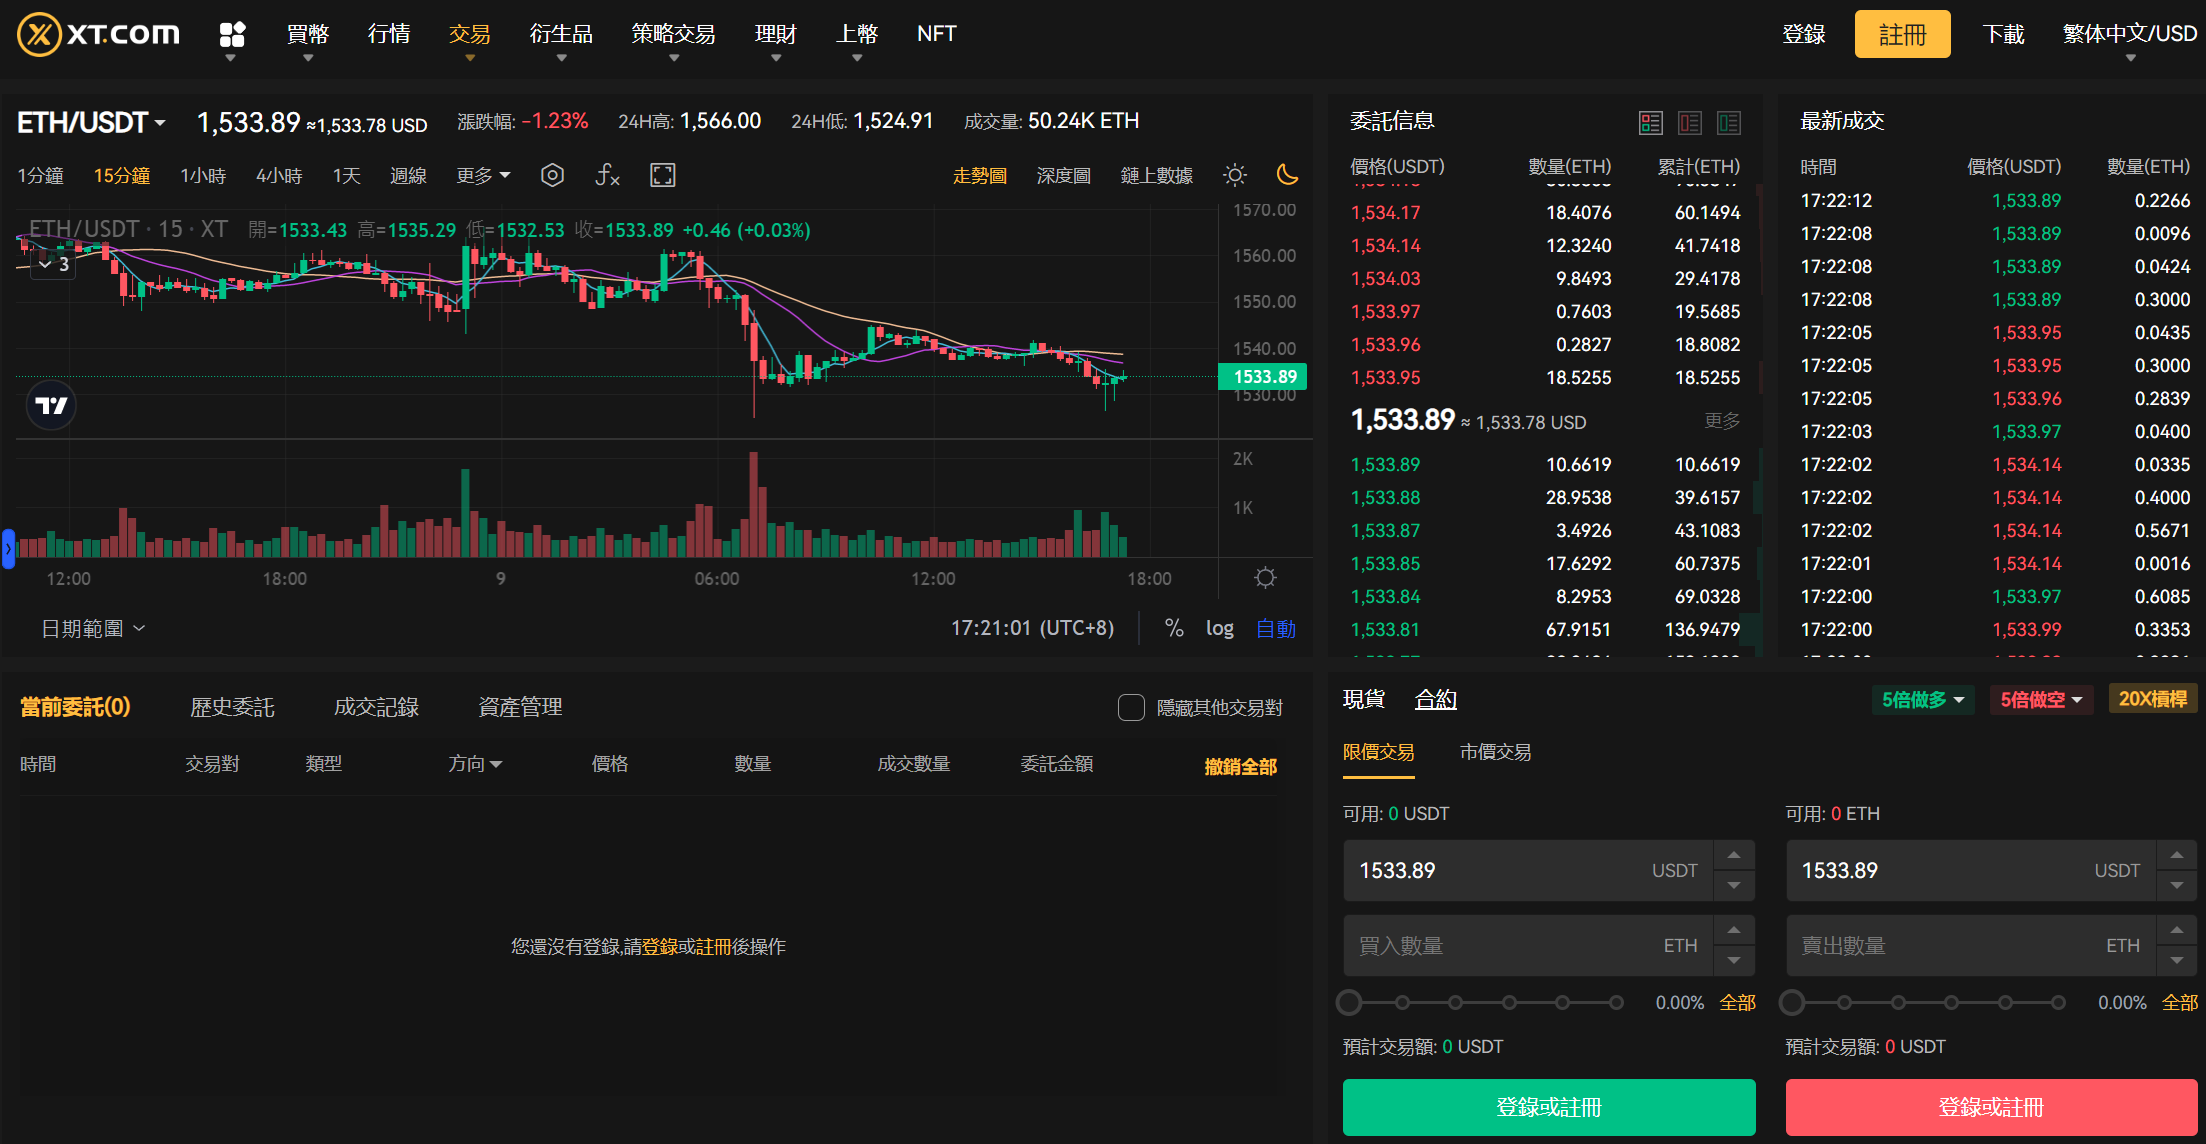Switch to dark theme moon icon
The image size is (2206, 1144).
pyautogui.click(x=1288, y=175)
